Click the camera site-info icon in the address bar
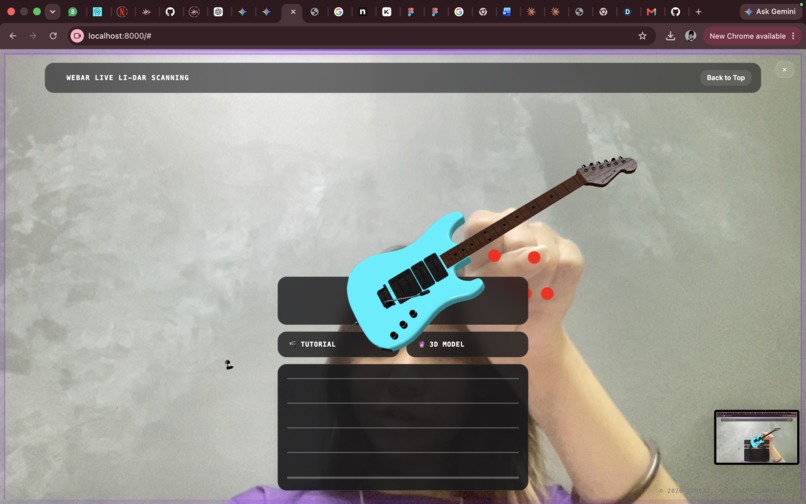 click(x=77, y=36)
